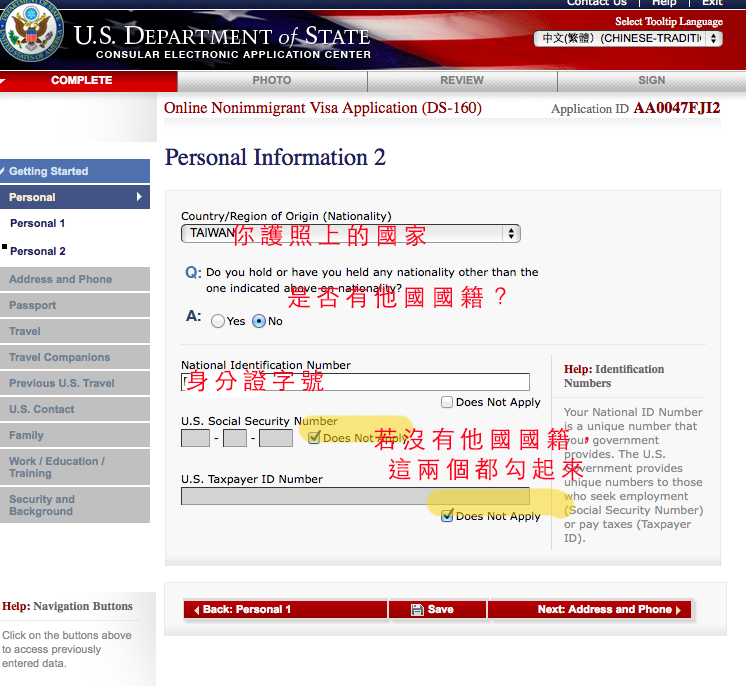Screen dimensions: 746x686
Task: Click the Exit link
Action: click(x=712, y=3)
